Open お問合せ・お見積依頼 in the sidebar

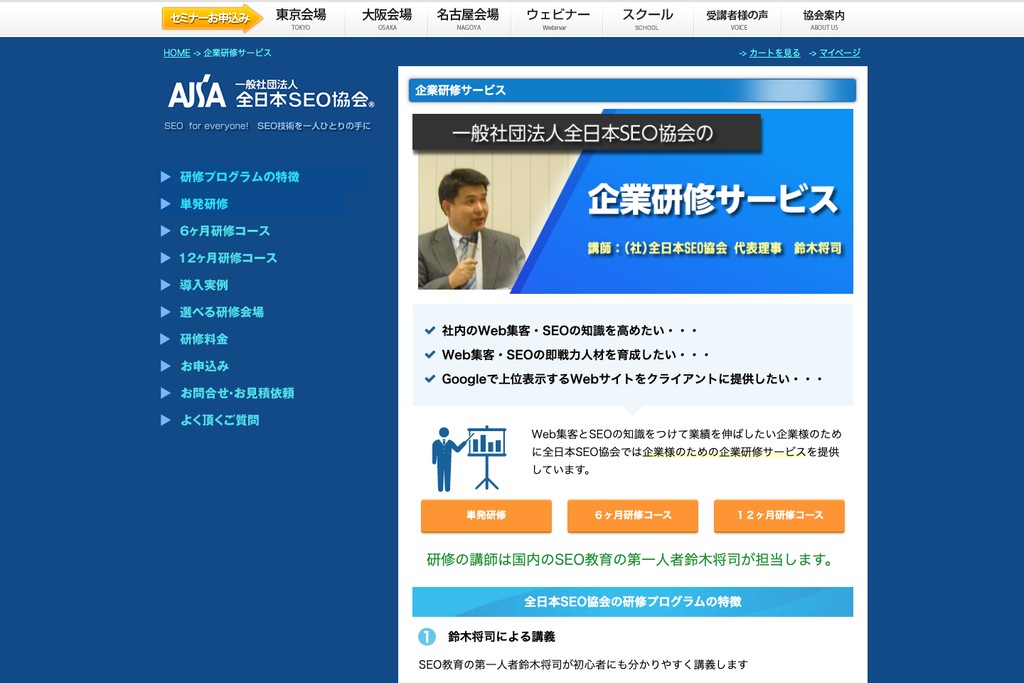237,393
